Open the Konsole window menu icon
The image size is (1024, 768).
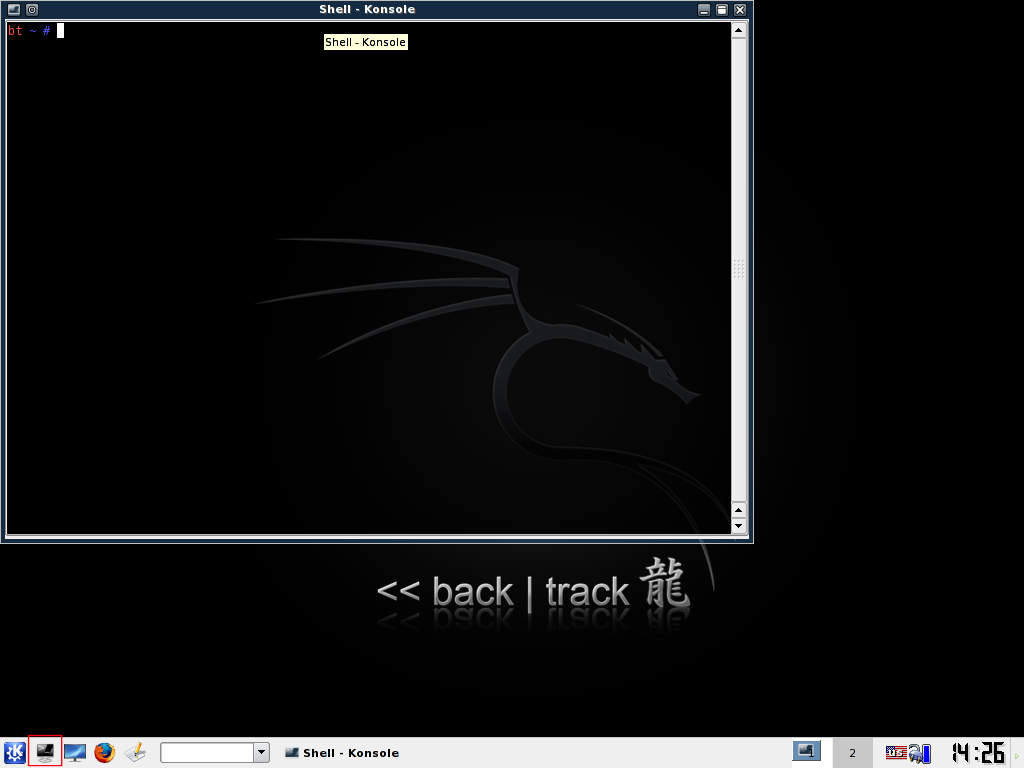pos(14,10)
